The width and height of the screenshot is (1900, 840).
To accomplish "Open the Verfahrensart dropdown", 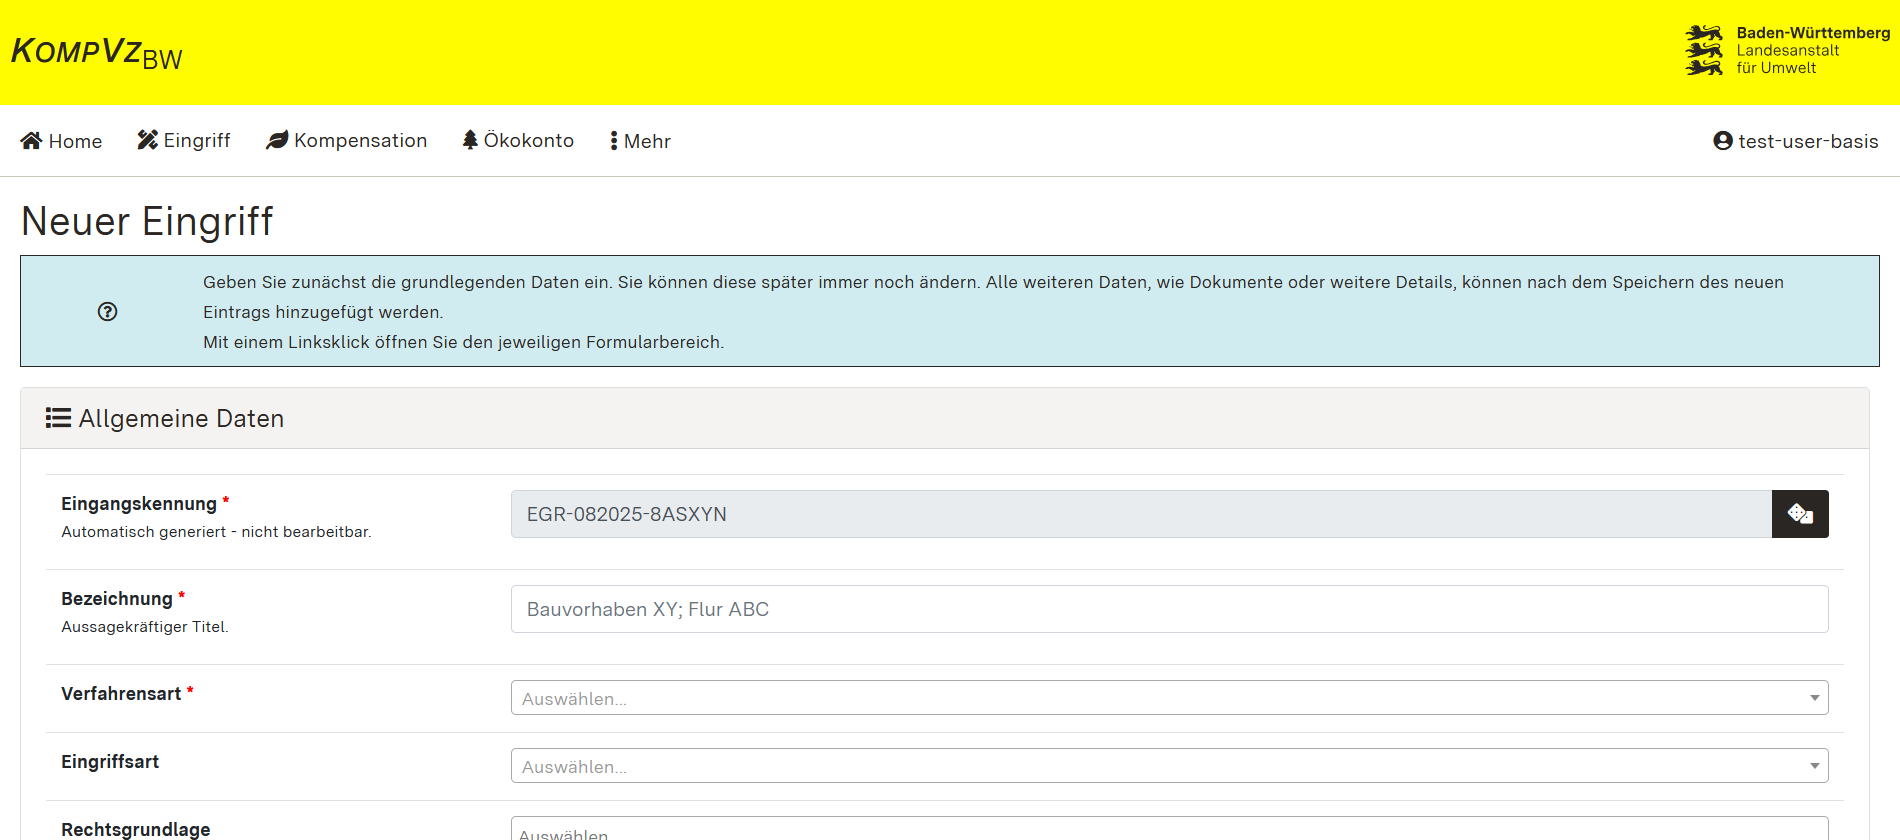I will pos(1169,698).
